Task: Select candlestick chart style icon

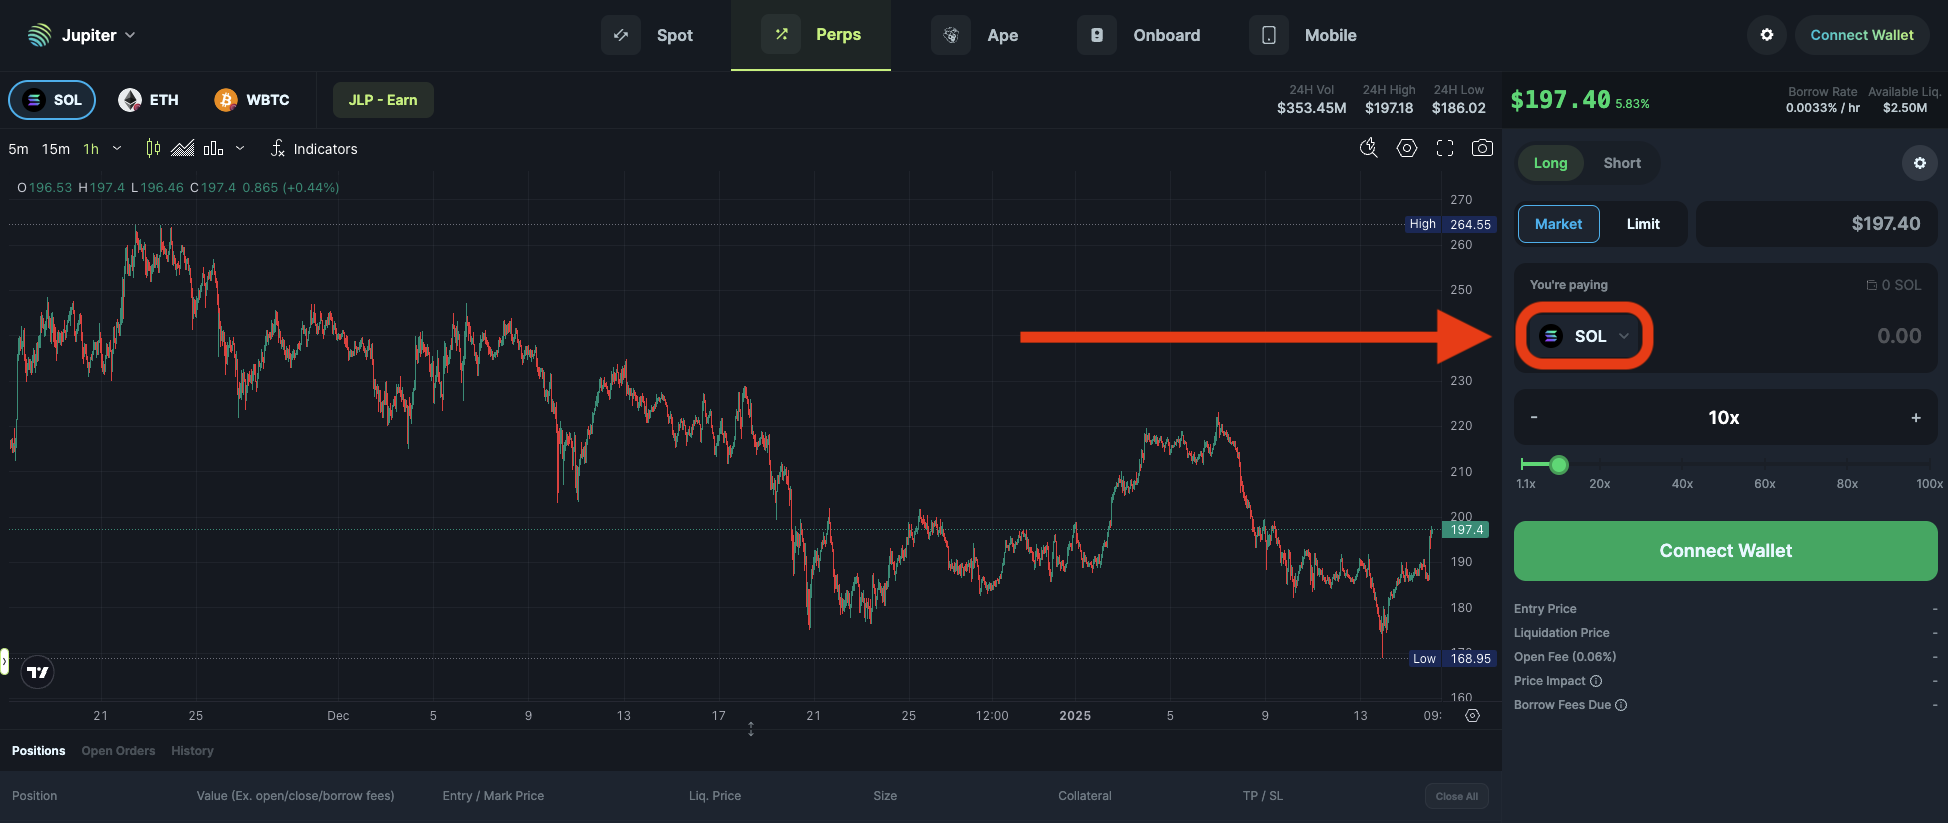Action: click(x=153, y=148)
